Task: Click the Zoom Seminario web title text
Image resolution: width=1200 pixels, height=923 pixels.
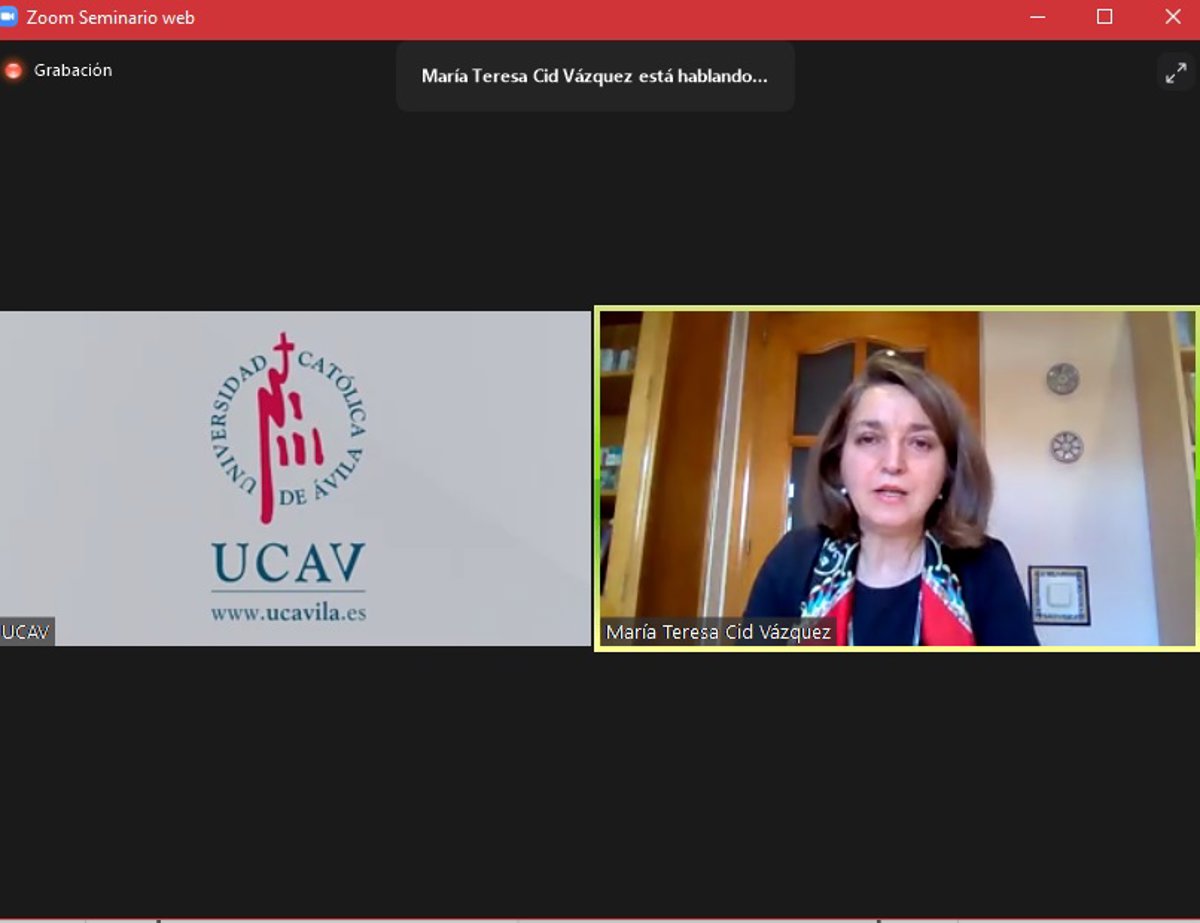Action: (110, 18)
